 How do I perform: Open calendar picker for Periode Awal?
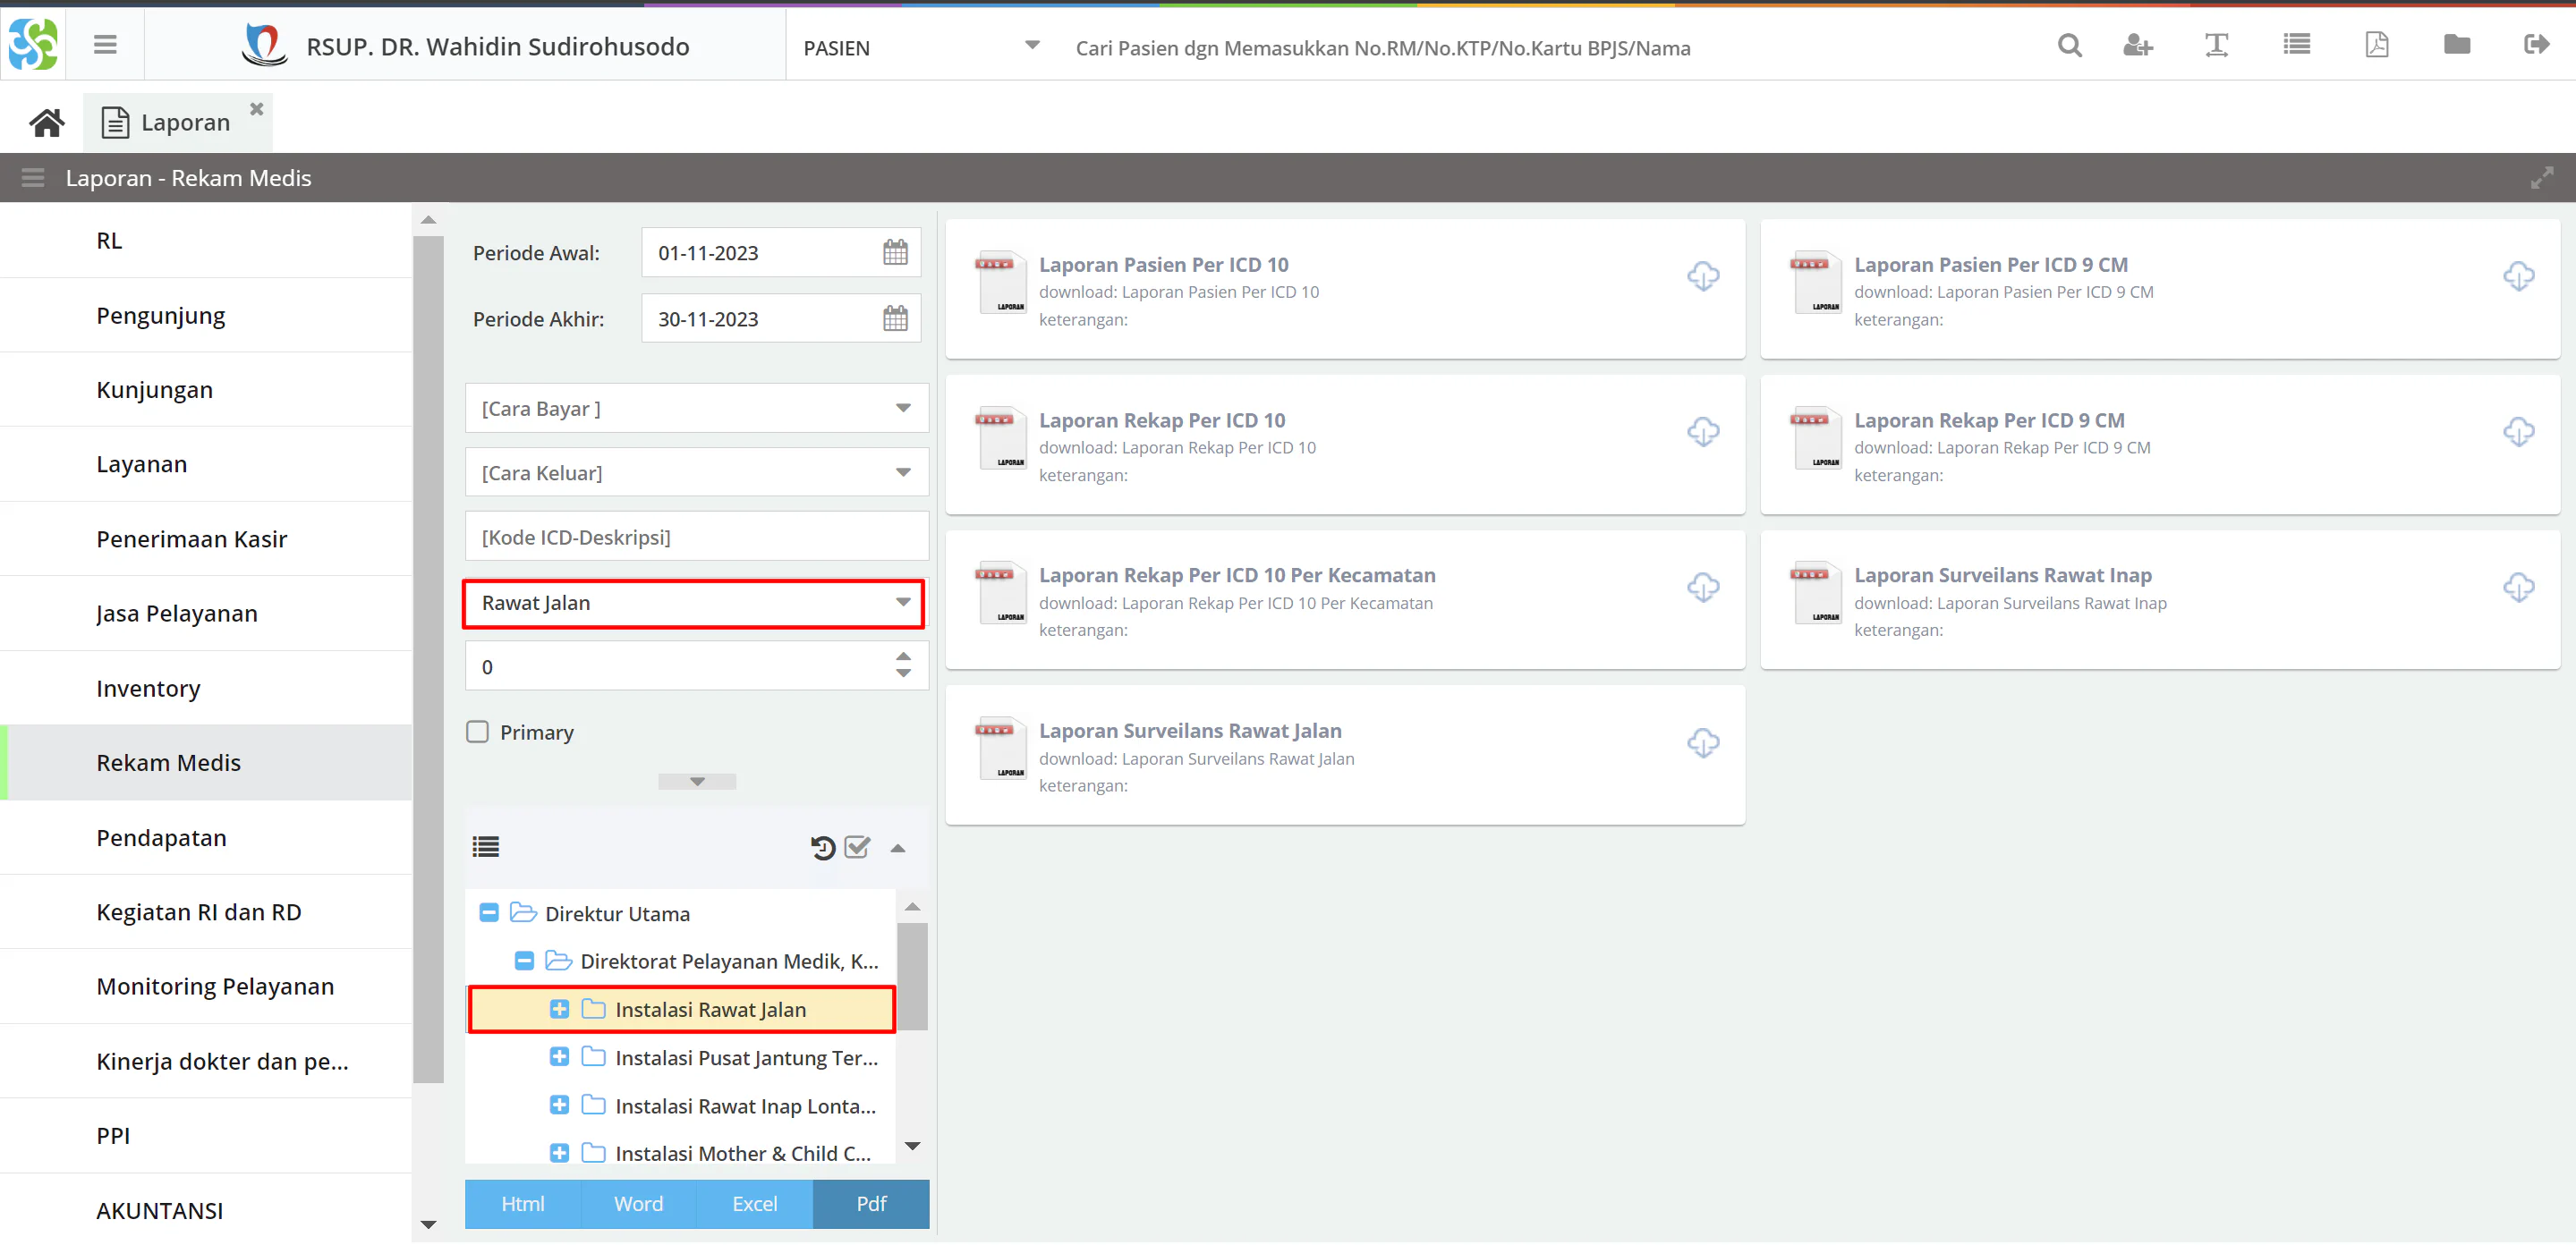pos(895,253)
